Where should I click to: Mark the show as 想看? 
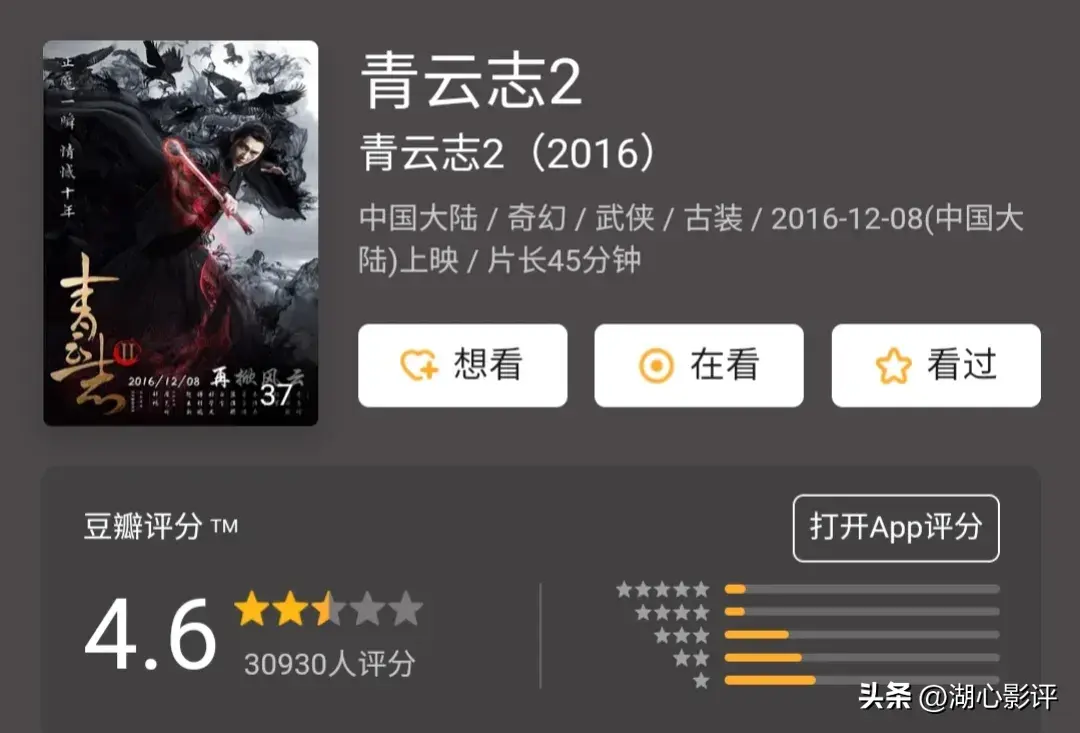coord(463,365)
